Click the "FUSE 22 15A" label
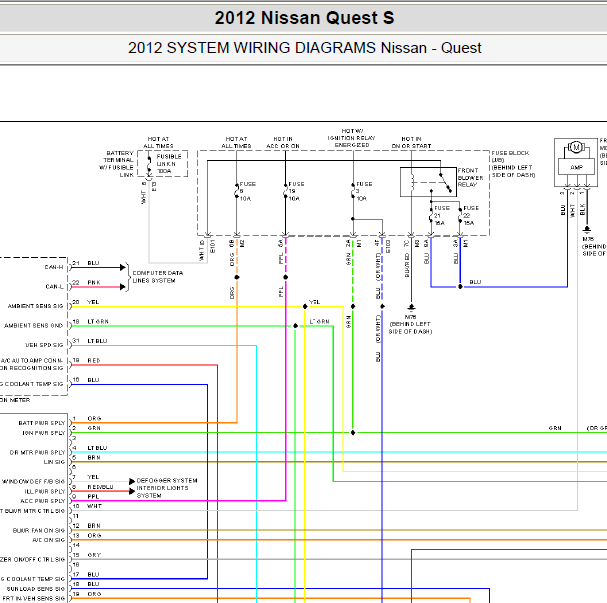The width and height of the screenshot is (607, 603). coord(471,216)
